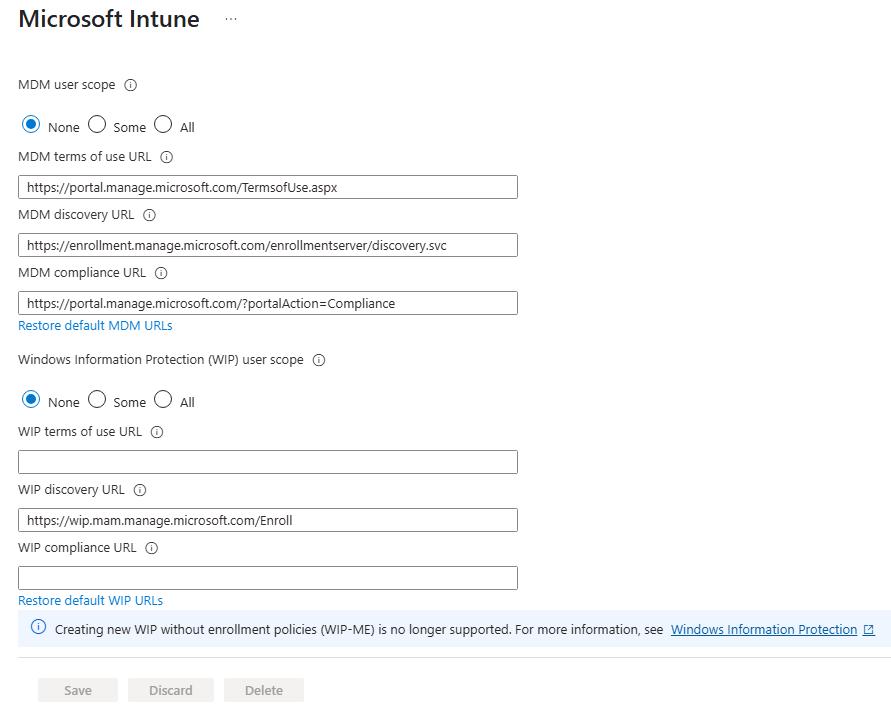
Task: Click the external link icon after Windows Information Protection
Action: (869, 630)
